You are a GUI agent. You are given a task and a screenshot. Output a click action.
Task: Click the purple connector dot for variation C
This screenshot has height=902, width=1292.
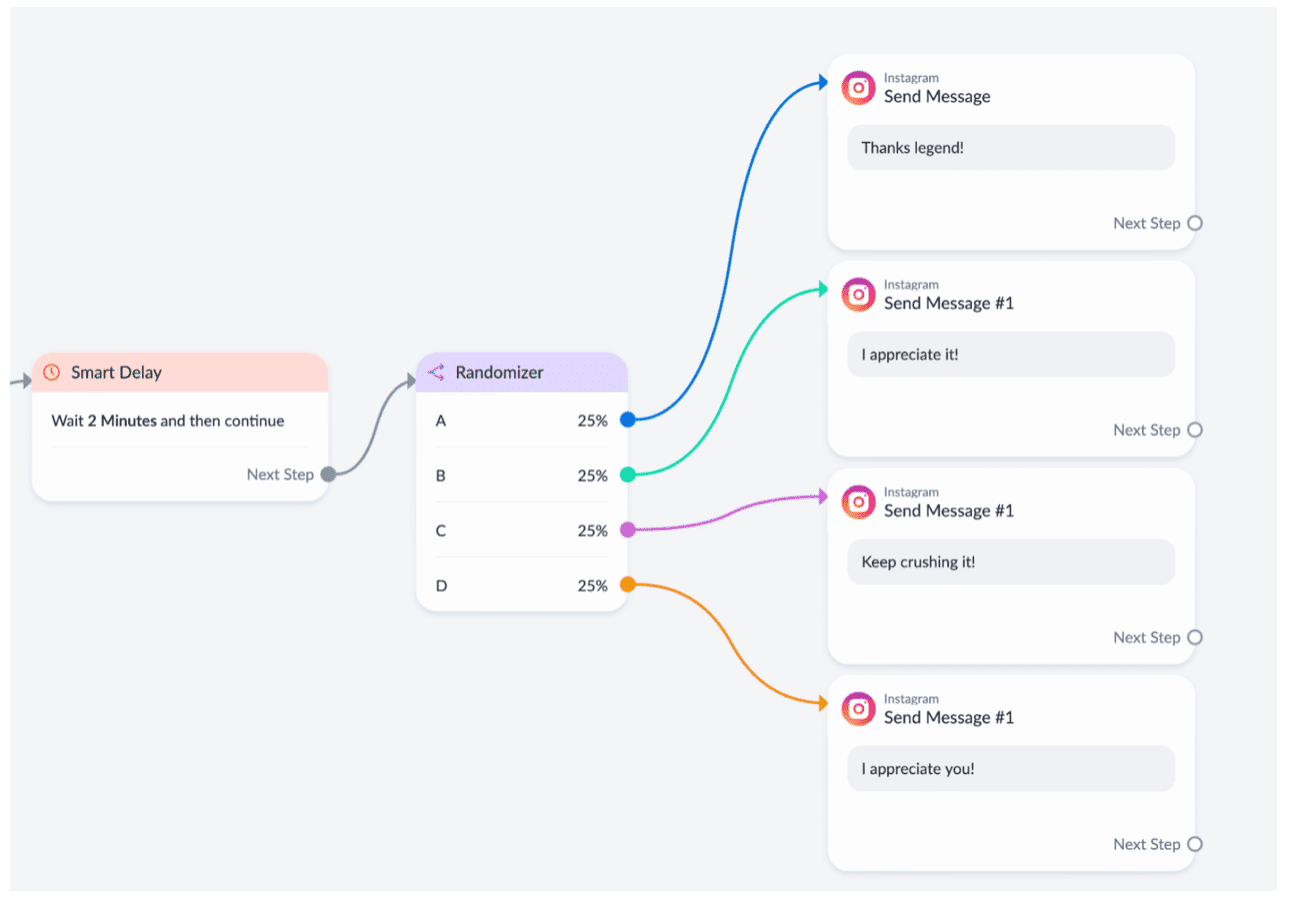627,530
